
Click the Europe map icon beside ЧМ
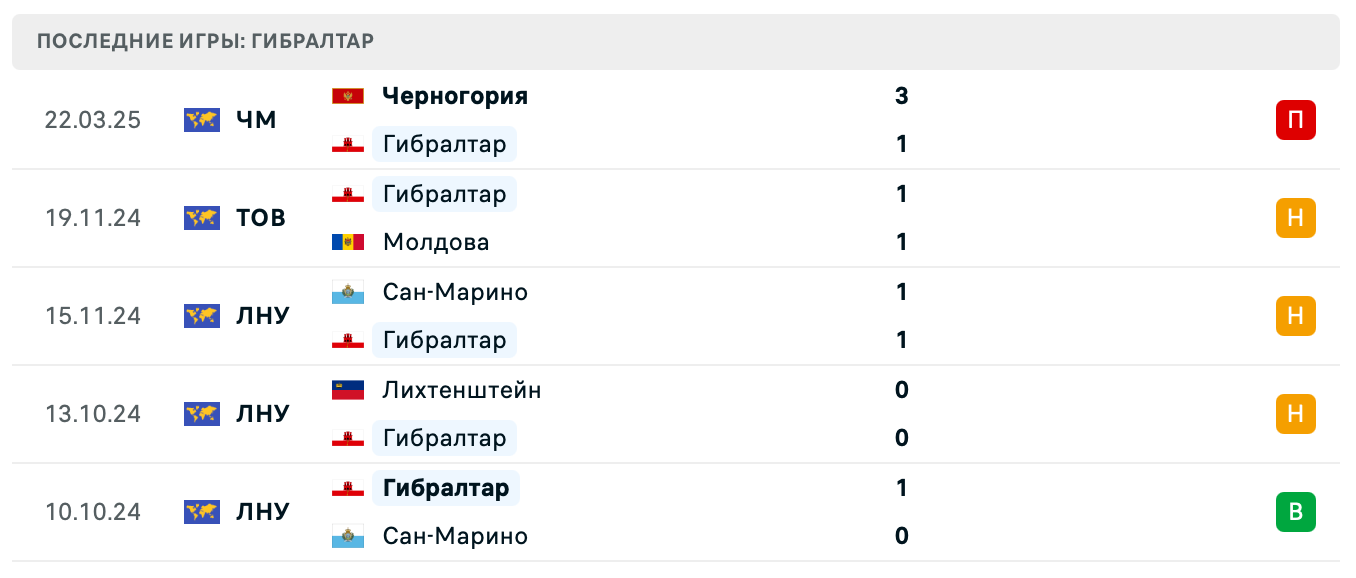(x=201, y=119)
